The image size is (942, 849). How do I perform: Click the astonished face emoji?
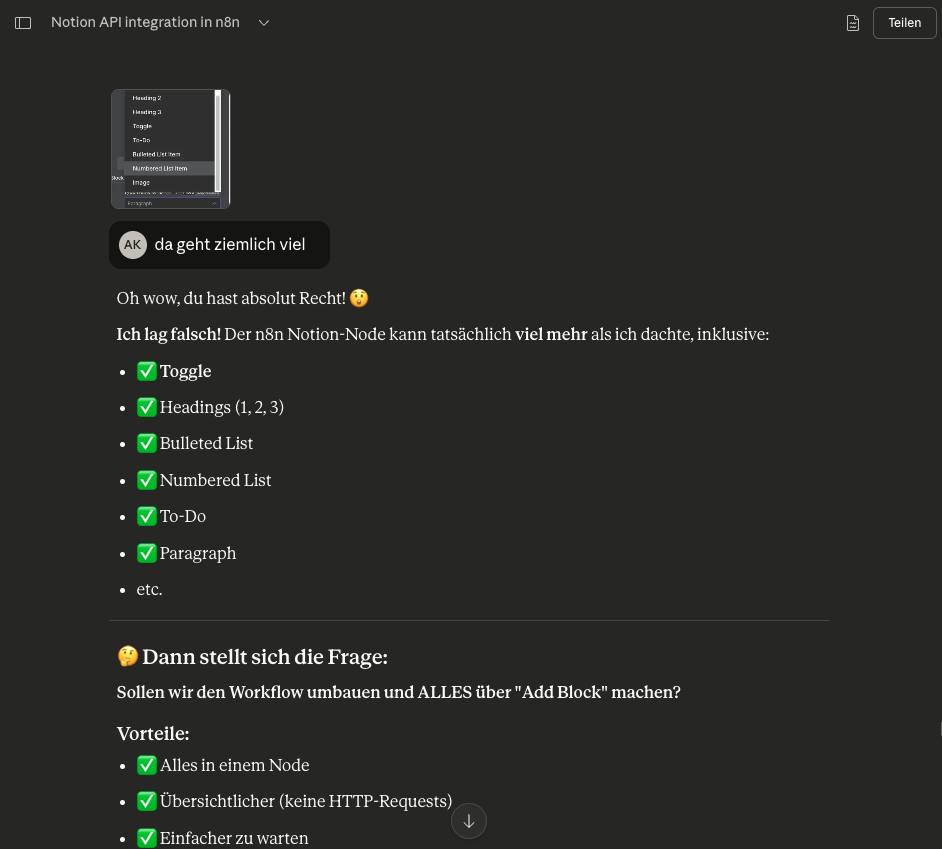pos(359,298)
